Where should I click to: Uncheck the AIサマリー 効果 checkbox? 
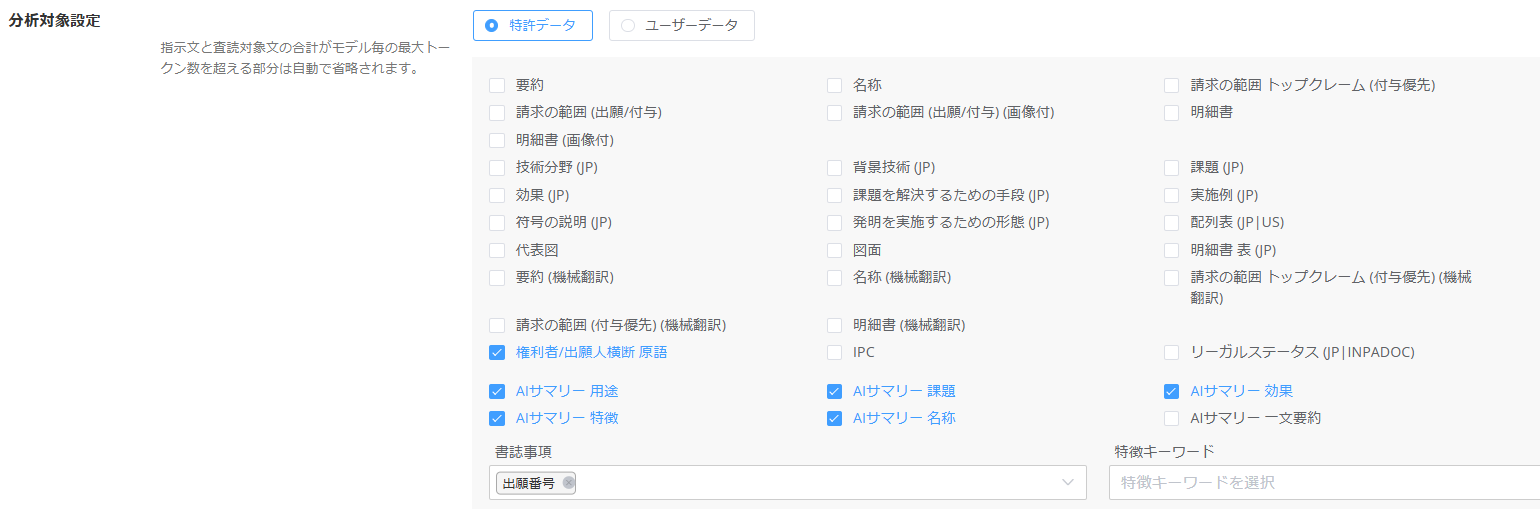1171,391
